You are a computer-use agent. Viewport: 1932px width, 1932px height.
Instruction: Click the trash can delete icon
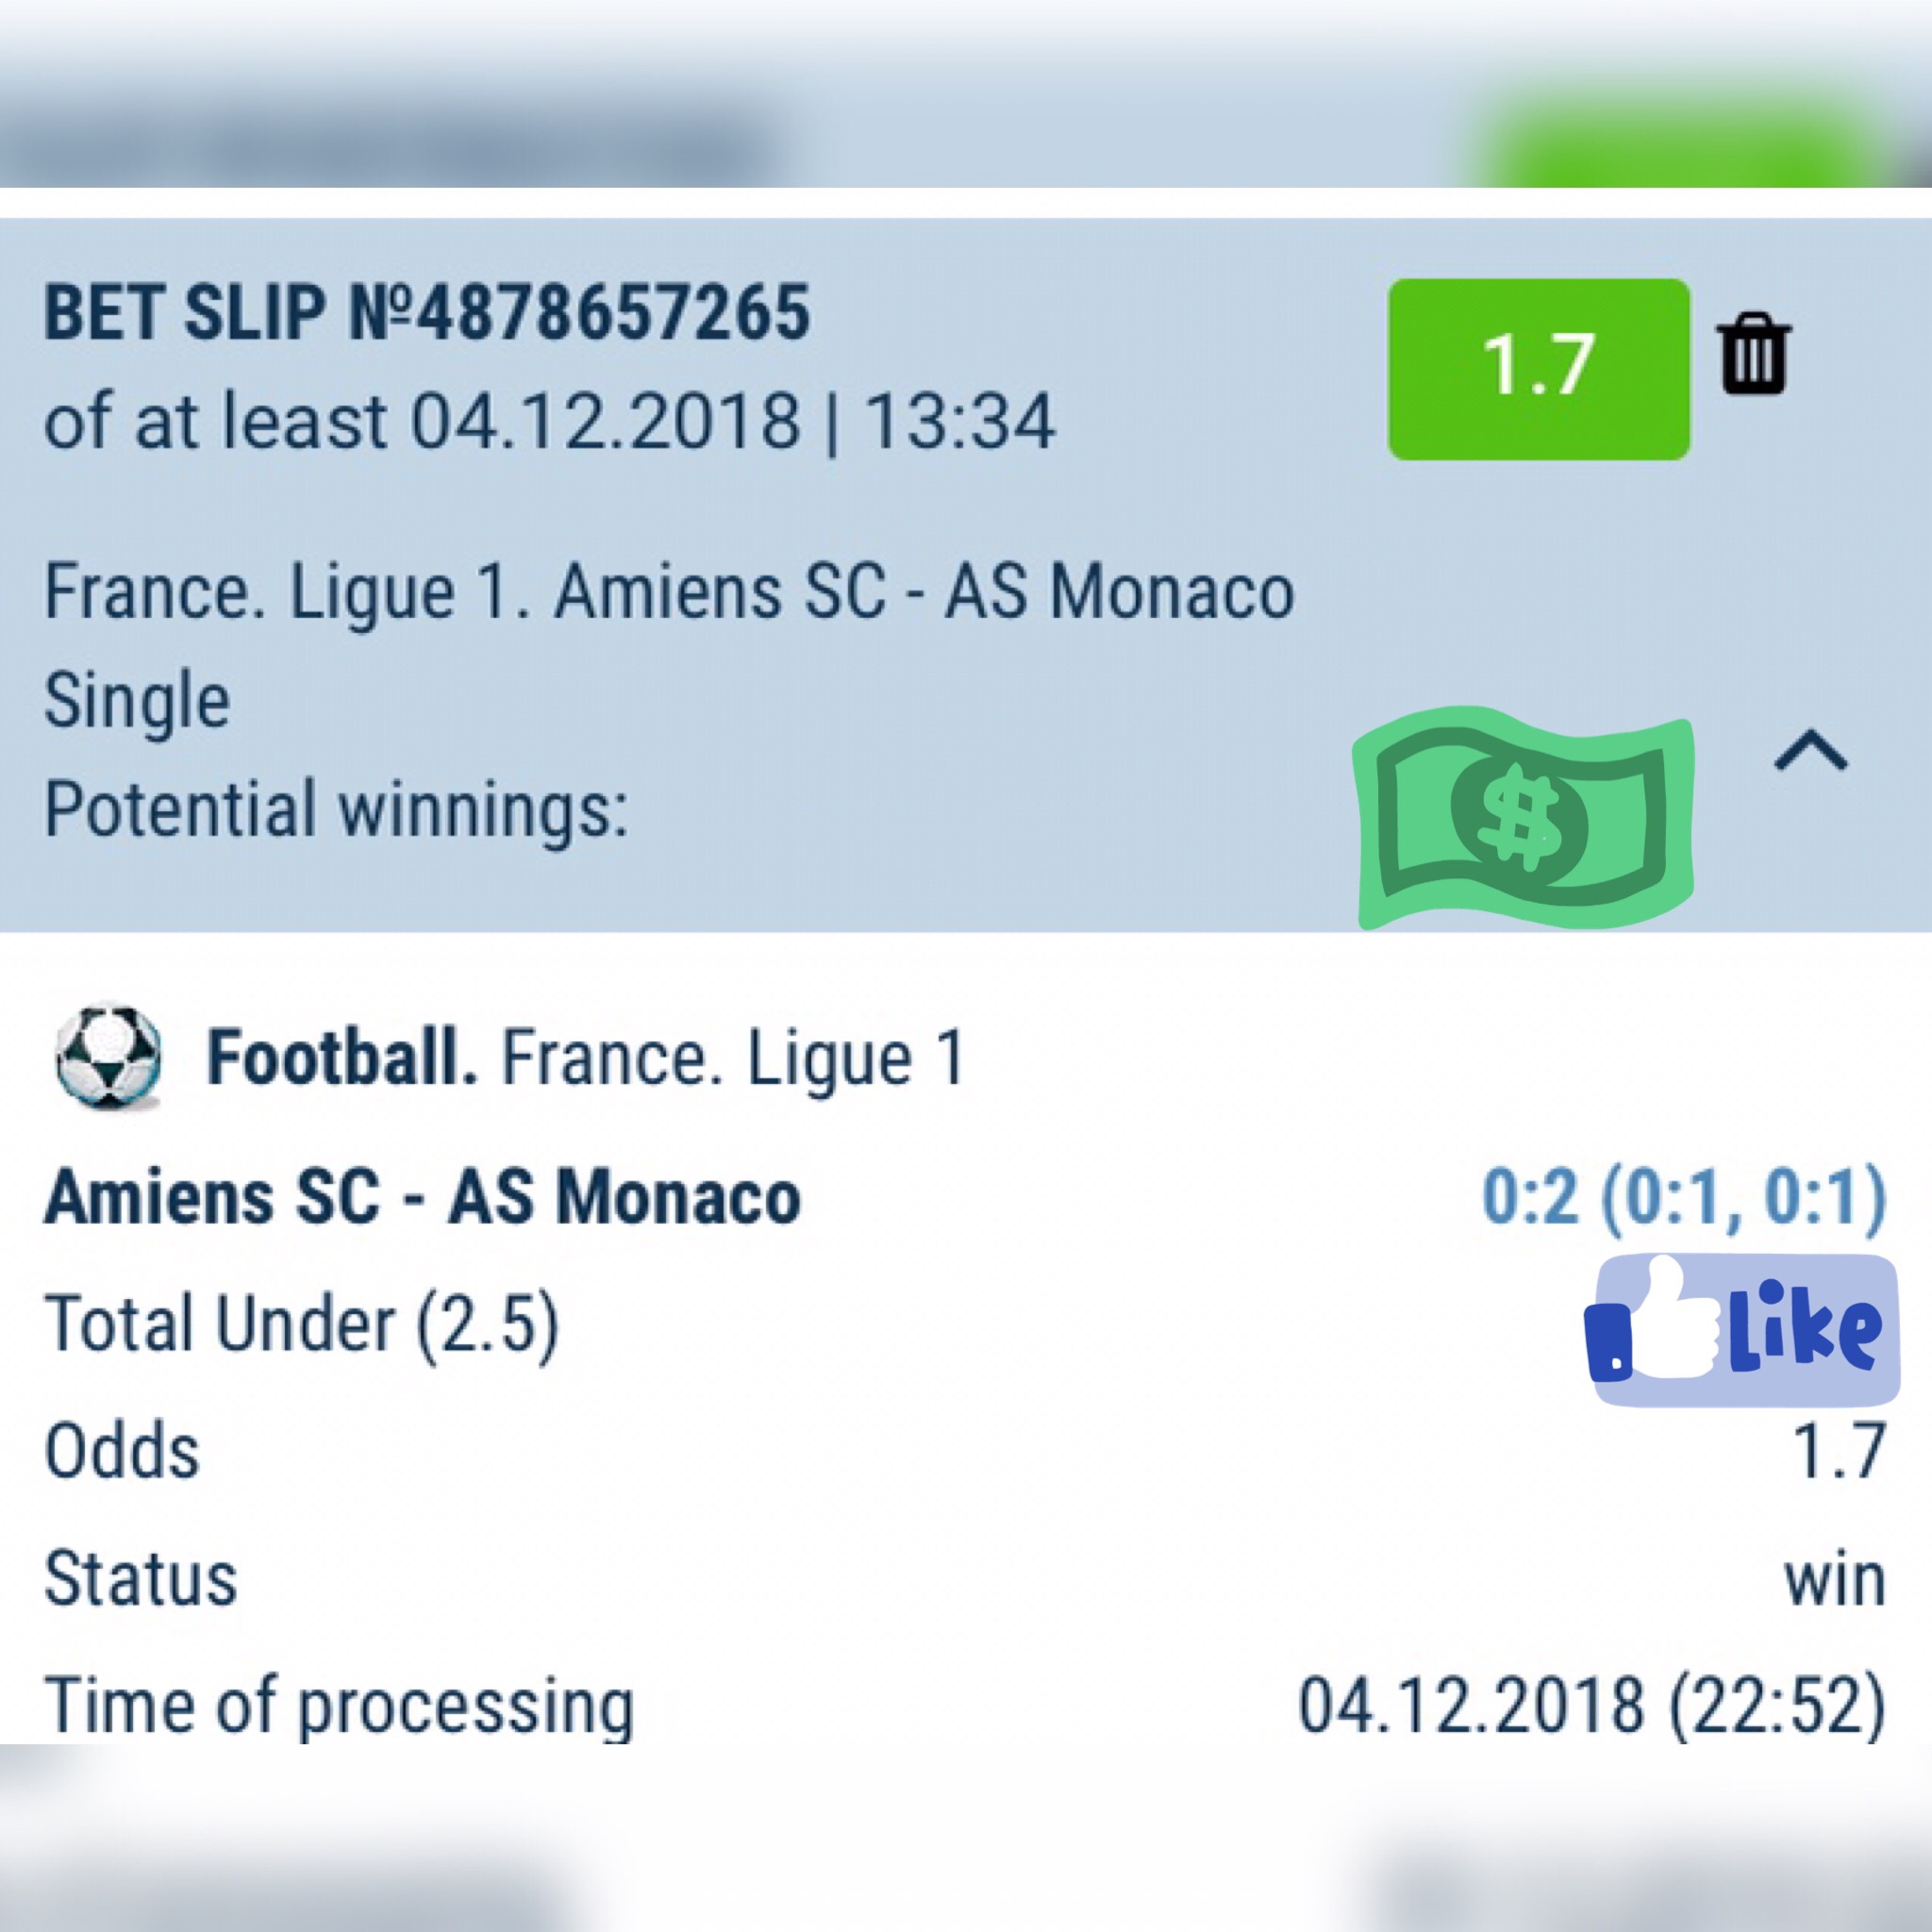click(x=1754, y=354)
